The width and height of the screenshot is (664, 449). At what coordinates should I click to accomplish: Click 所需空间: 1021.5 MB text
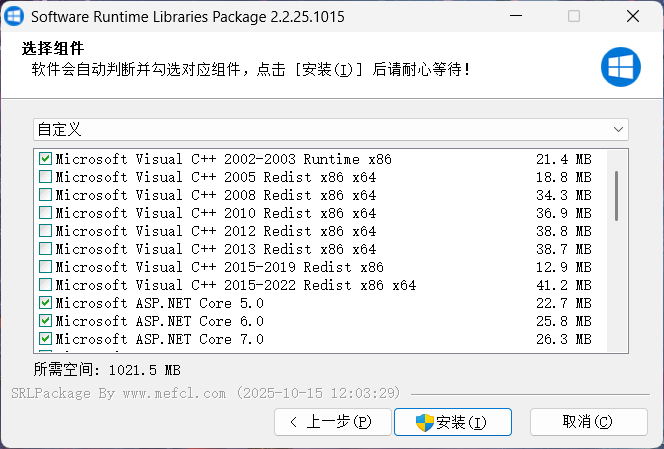pyautogui.click(x=107, y=370)
